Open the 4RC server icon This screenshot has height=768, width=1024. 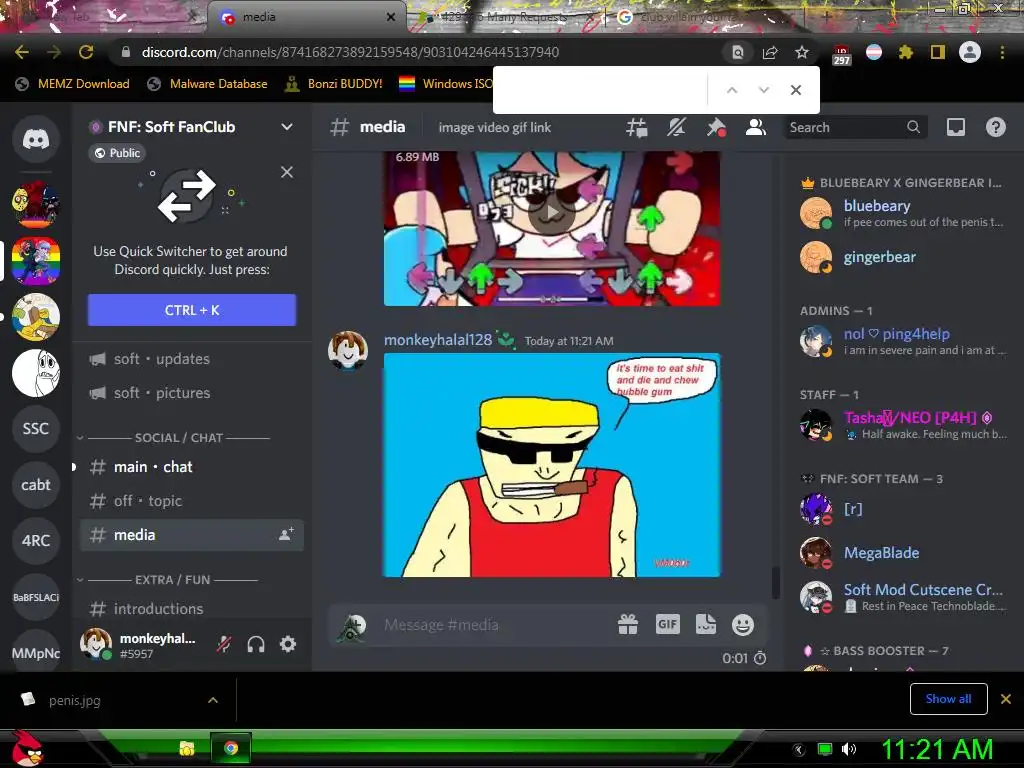coord(36,540)
